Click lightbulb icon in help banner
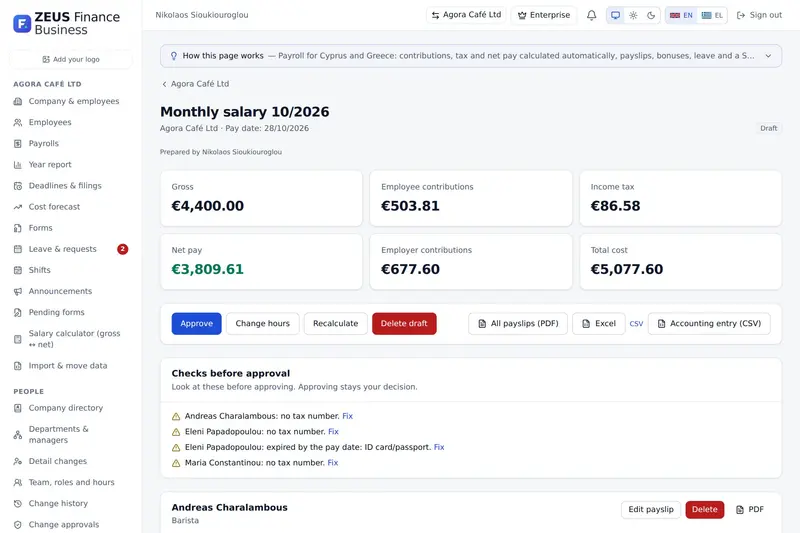 coord(173,56)
